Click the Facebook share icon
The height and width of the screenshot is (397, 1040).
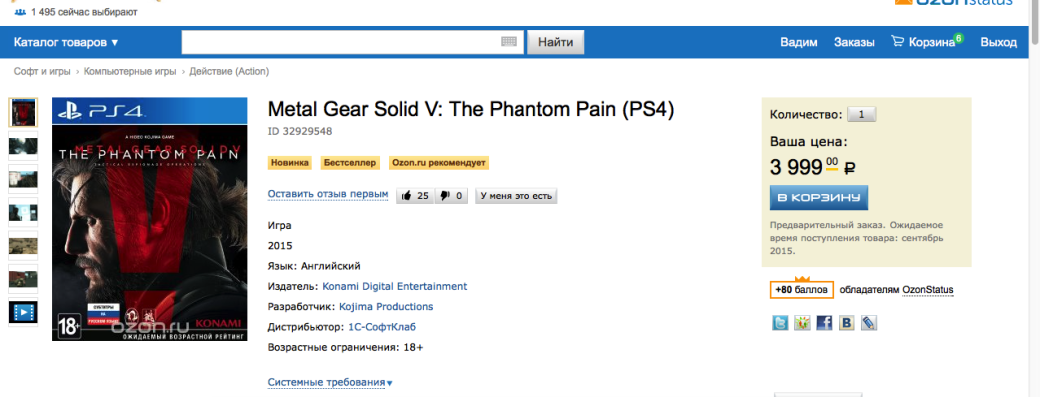point(824,323)
